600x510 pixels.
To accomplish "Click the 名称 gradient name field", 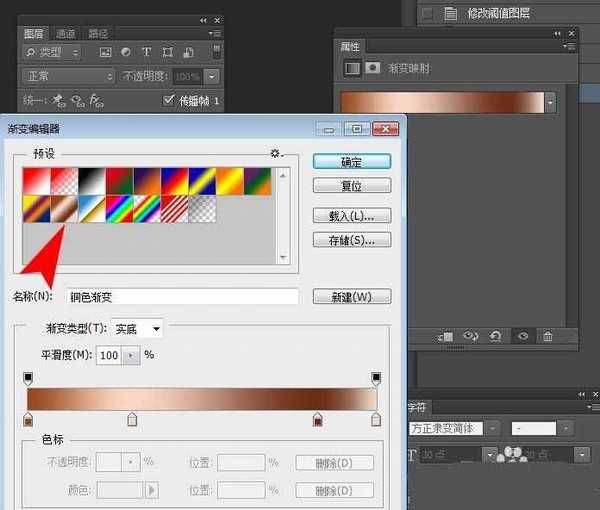I will coord(182,296).
